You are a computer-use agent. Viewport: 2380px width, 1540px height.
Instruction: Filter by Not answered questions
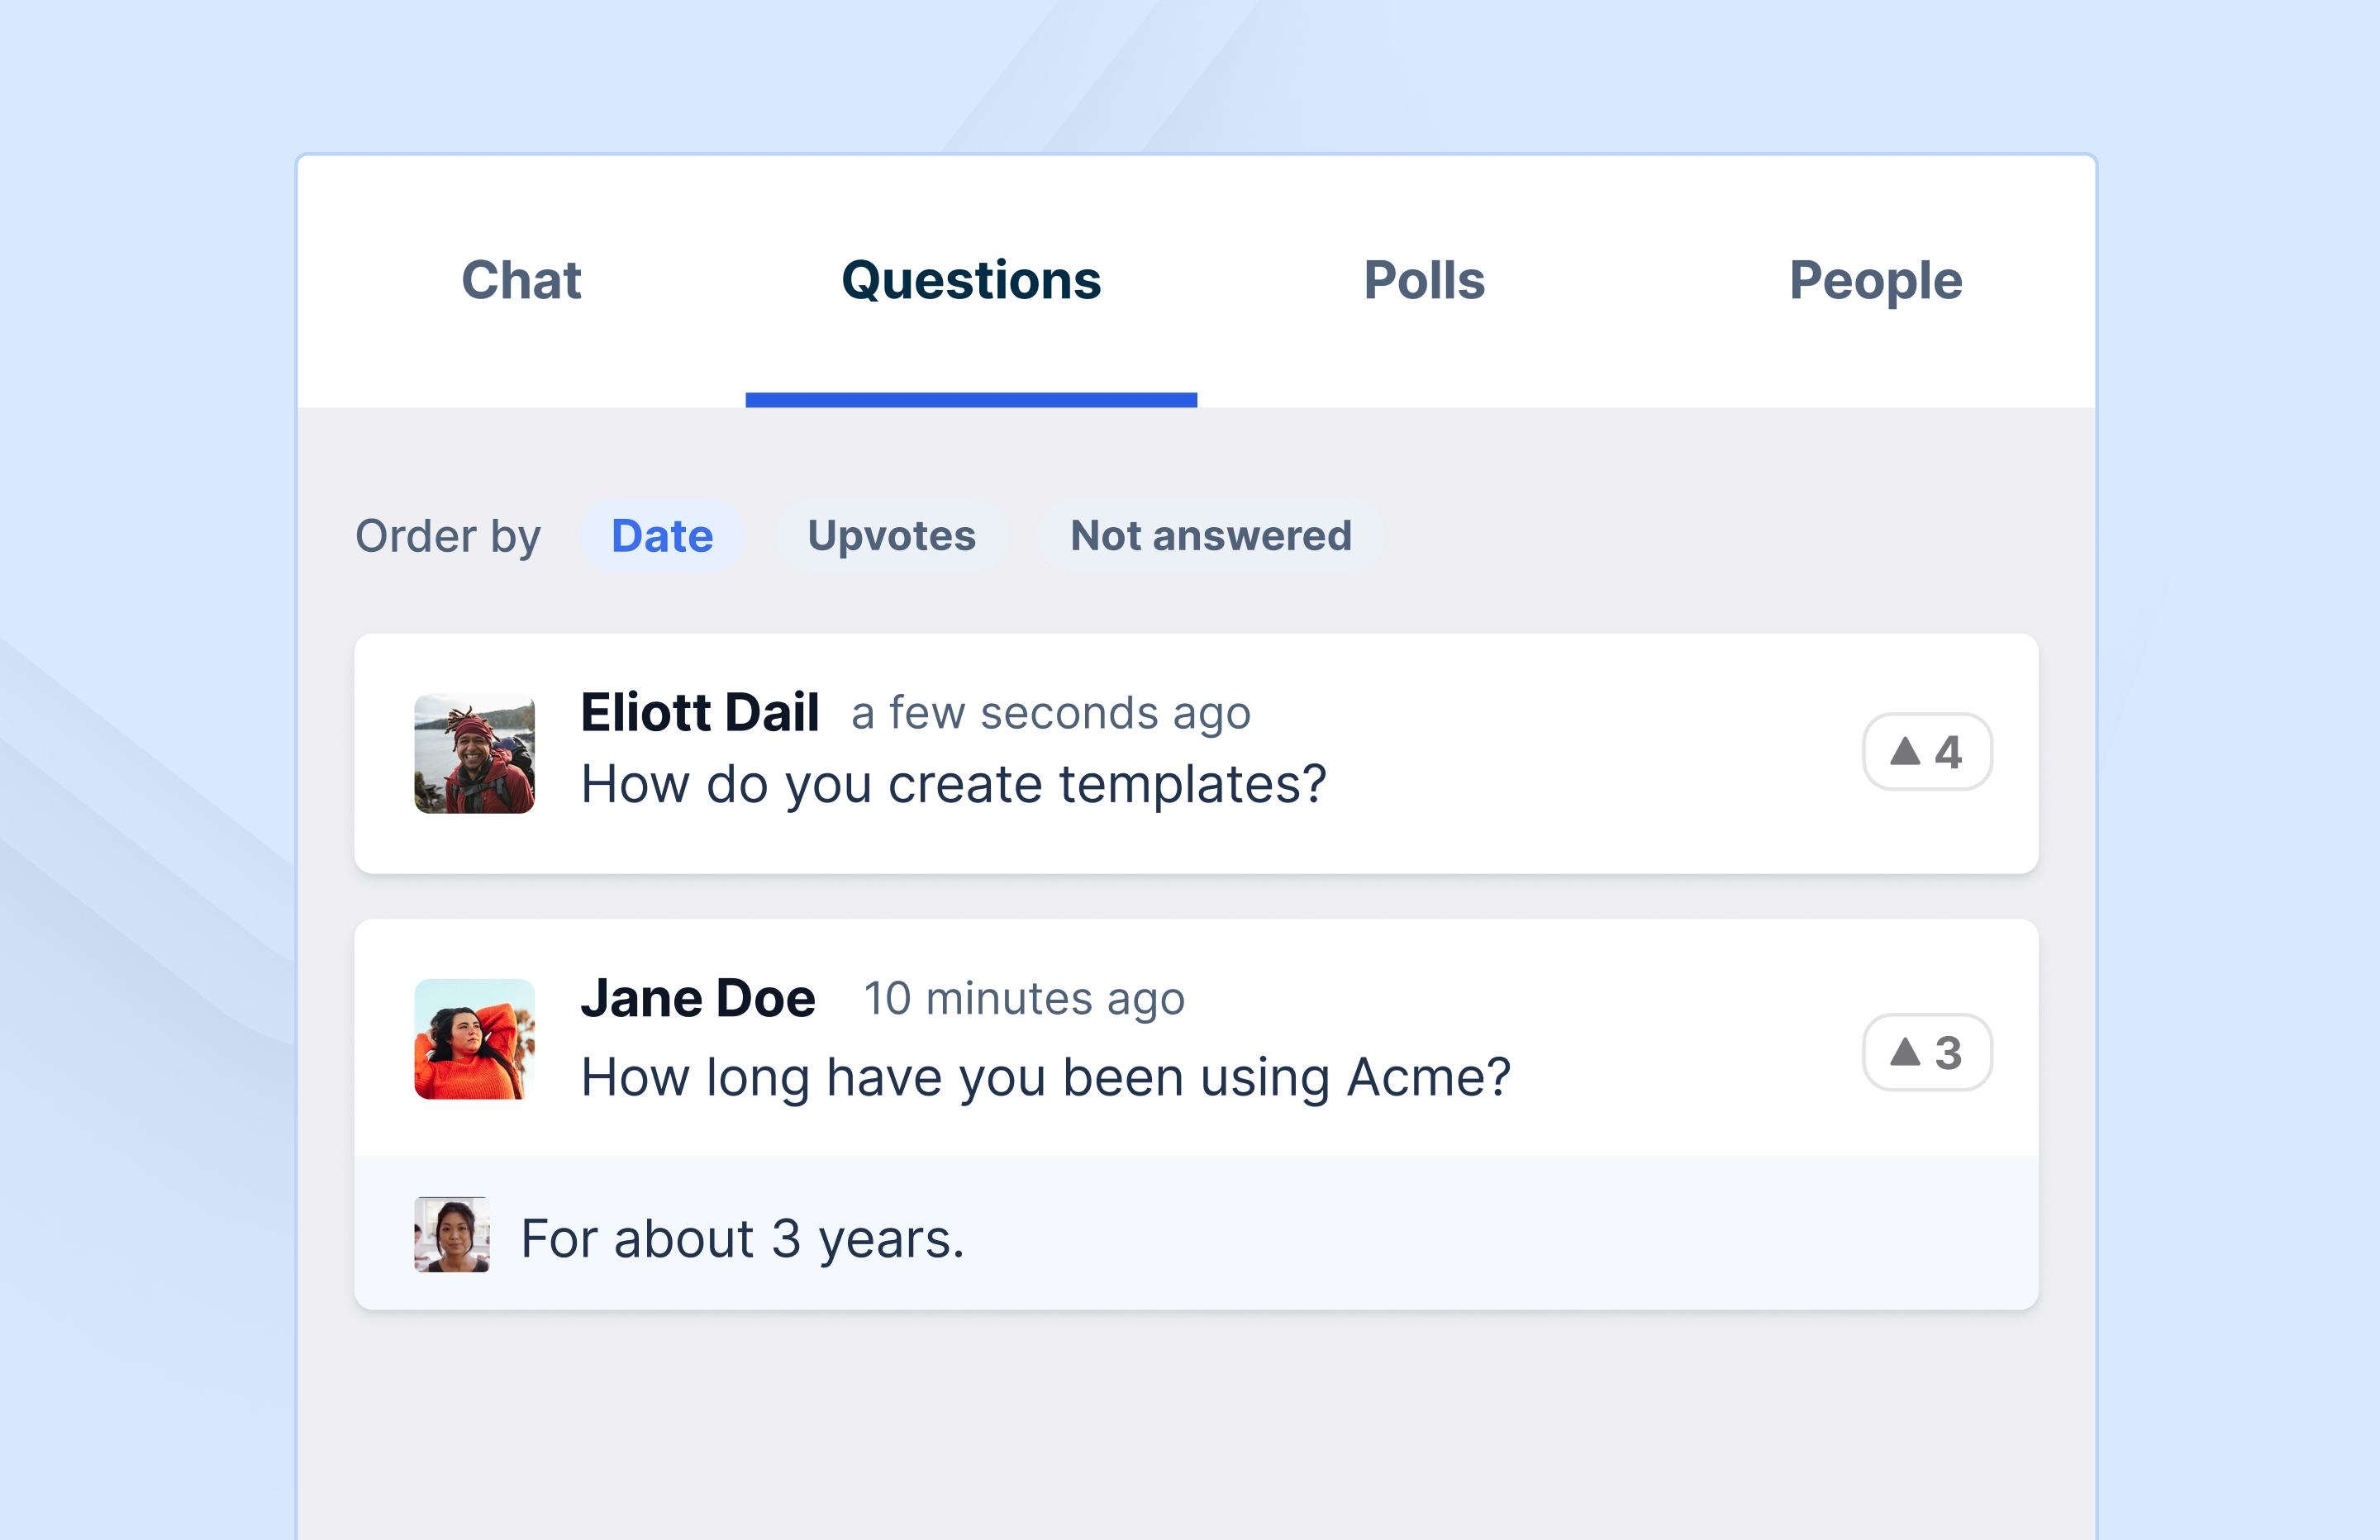[x=1210, y=536]
